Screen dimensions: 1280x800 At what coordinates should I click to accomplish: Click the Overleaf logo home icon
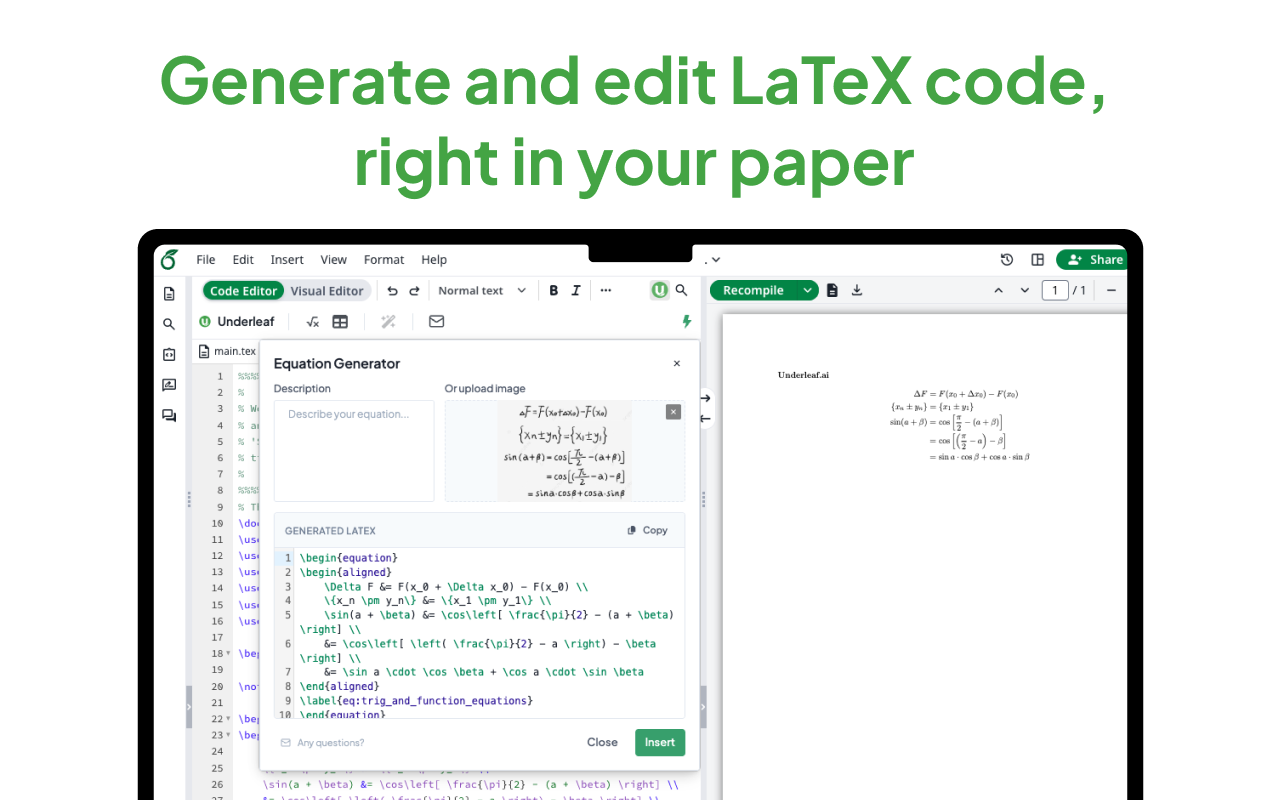tap(168, 259)
